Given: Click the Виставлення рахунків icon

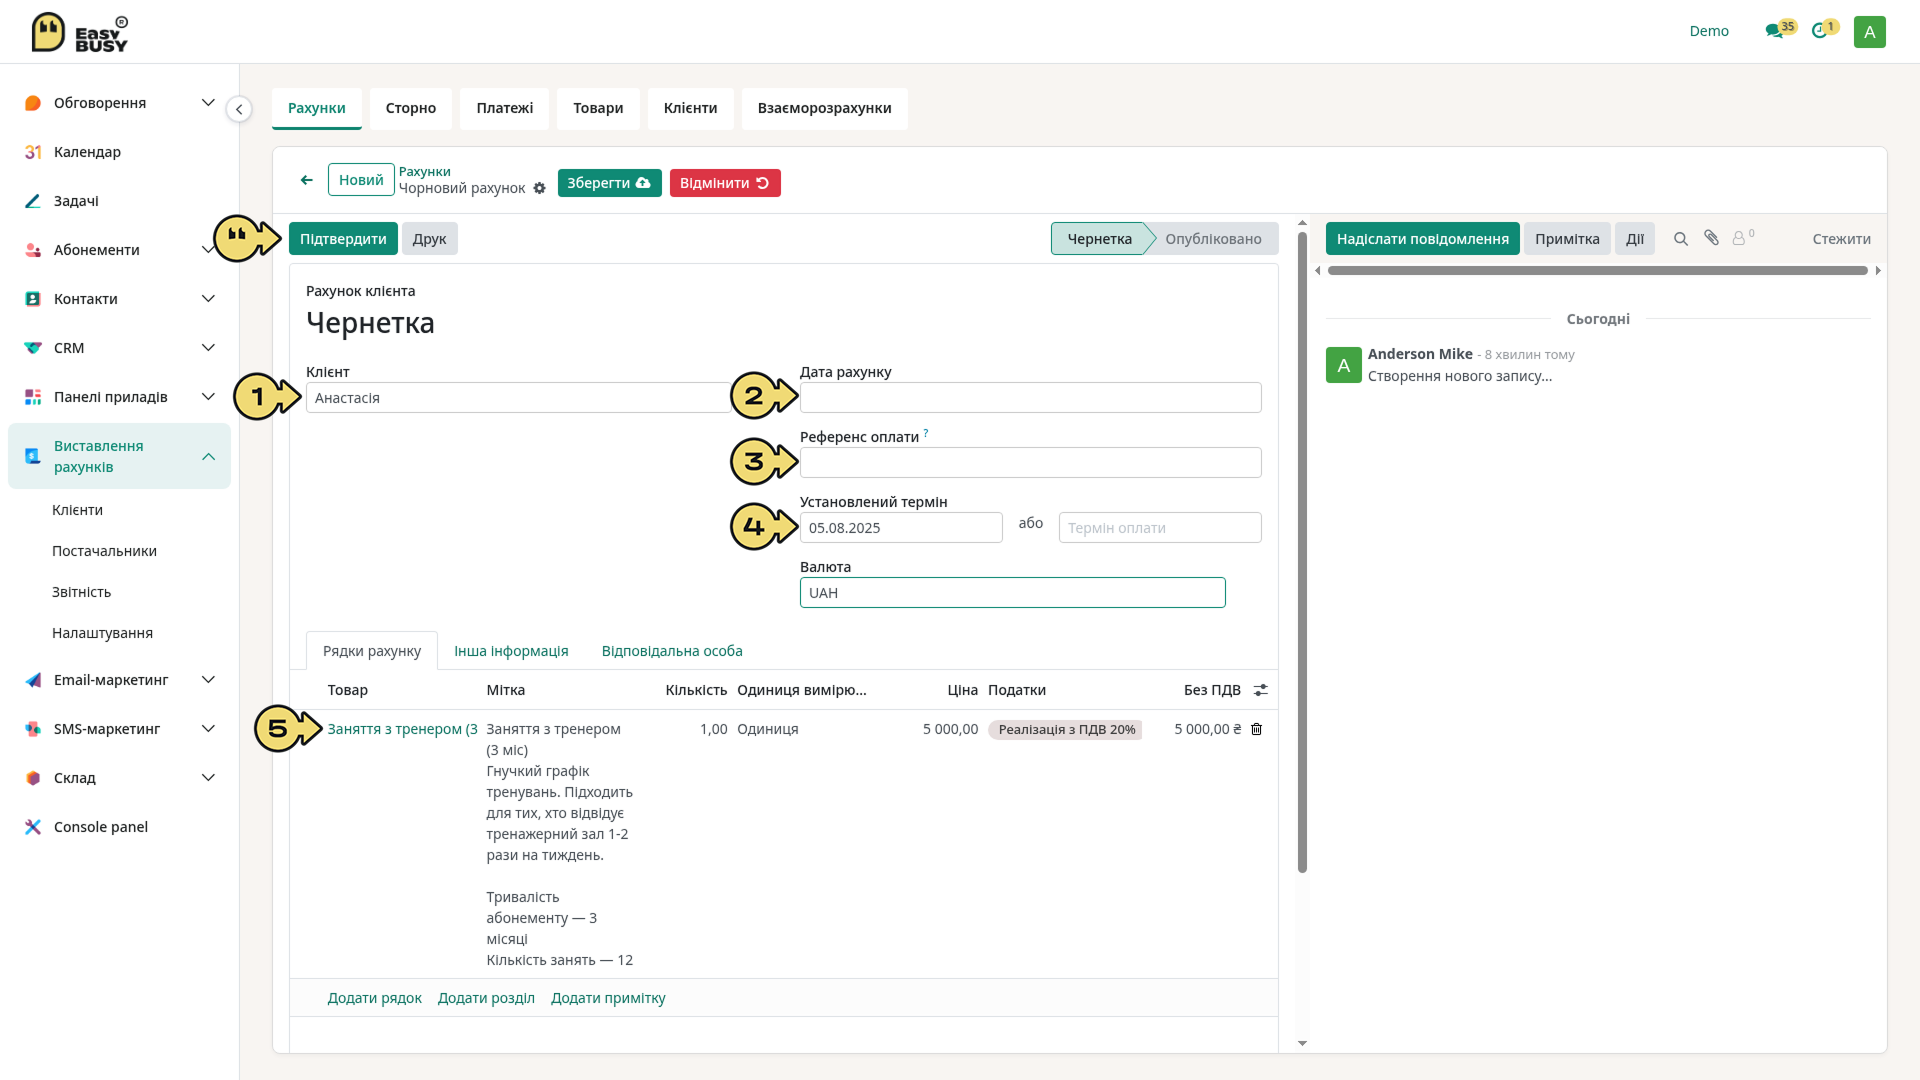Looking at the screenshot, I should 33,456.
